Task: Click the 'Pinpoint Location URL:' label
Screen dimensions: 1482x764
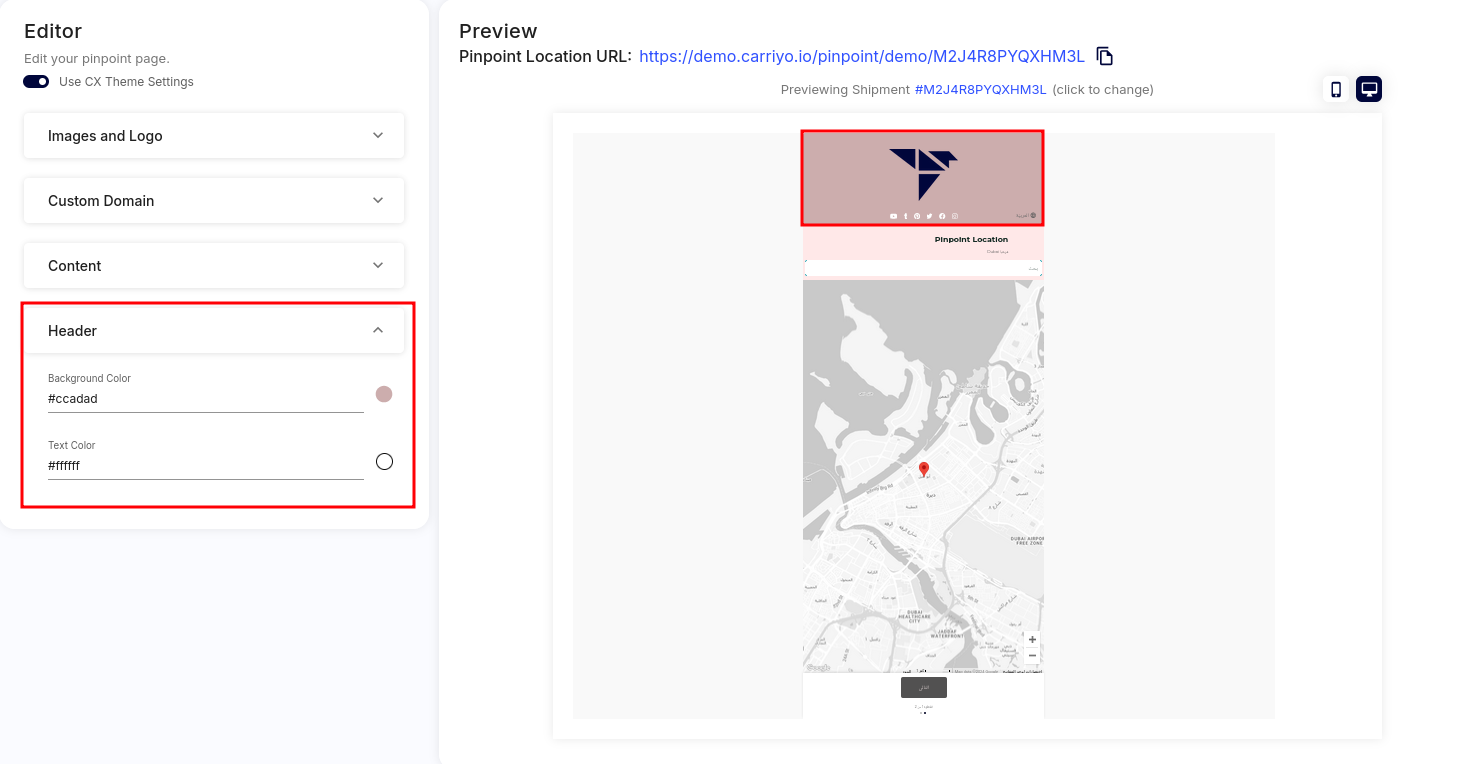Action: 545,56
